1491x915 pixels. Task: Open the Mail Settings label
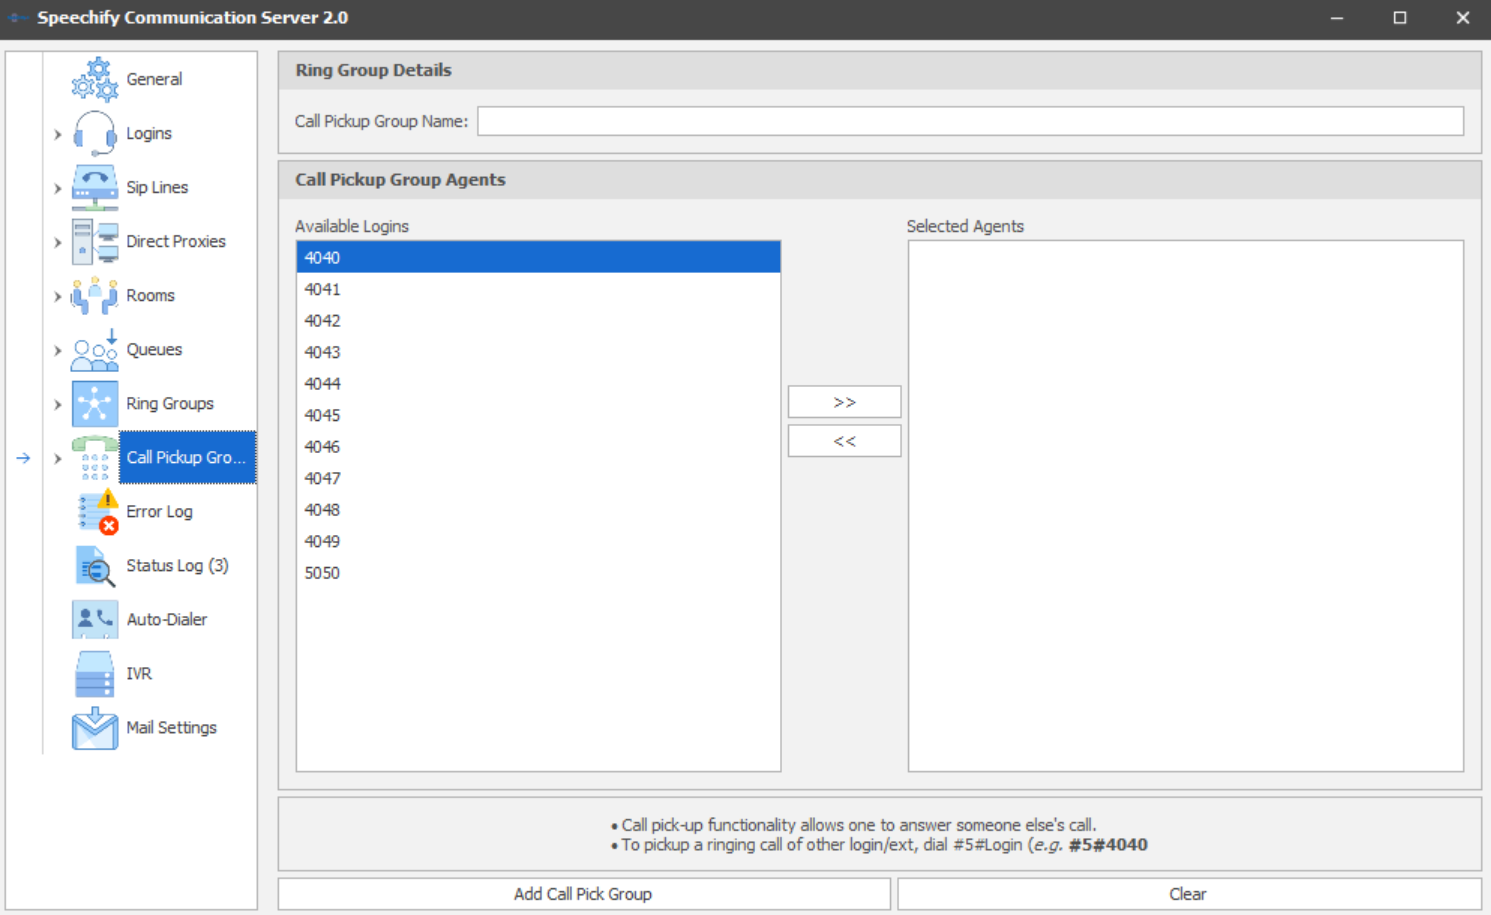[x=171, y=727]
